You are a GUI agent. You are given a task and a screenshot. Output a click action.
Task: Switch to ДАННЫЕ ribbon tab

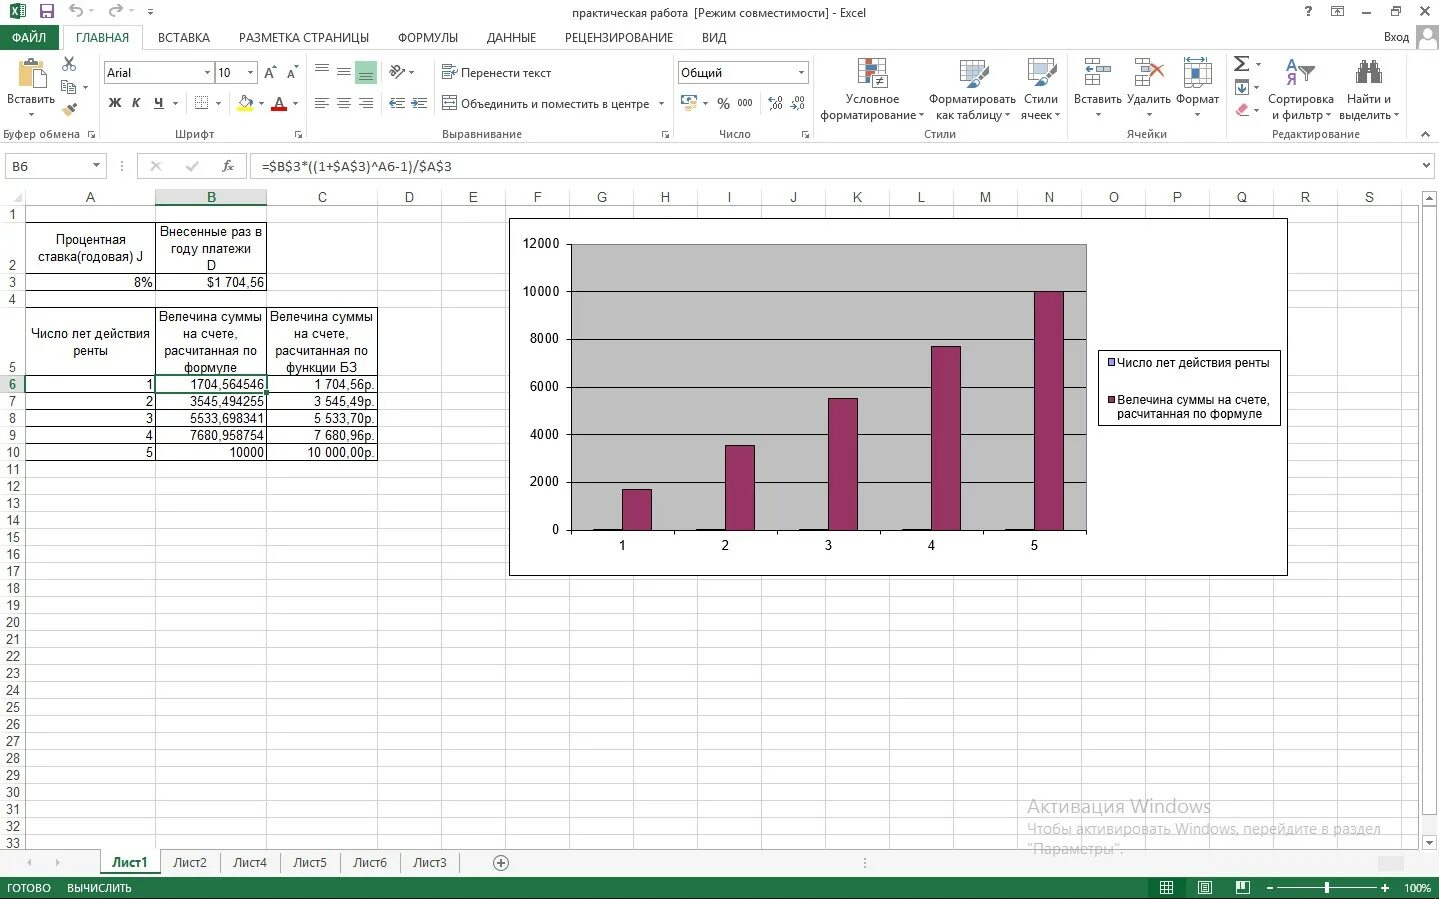click(511, 37)
